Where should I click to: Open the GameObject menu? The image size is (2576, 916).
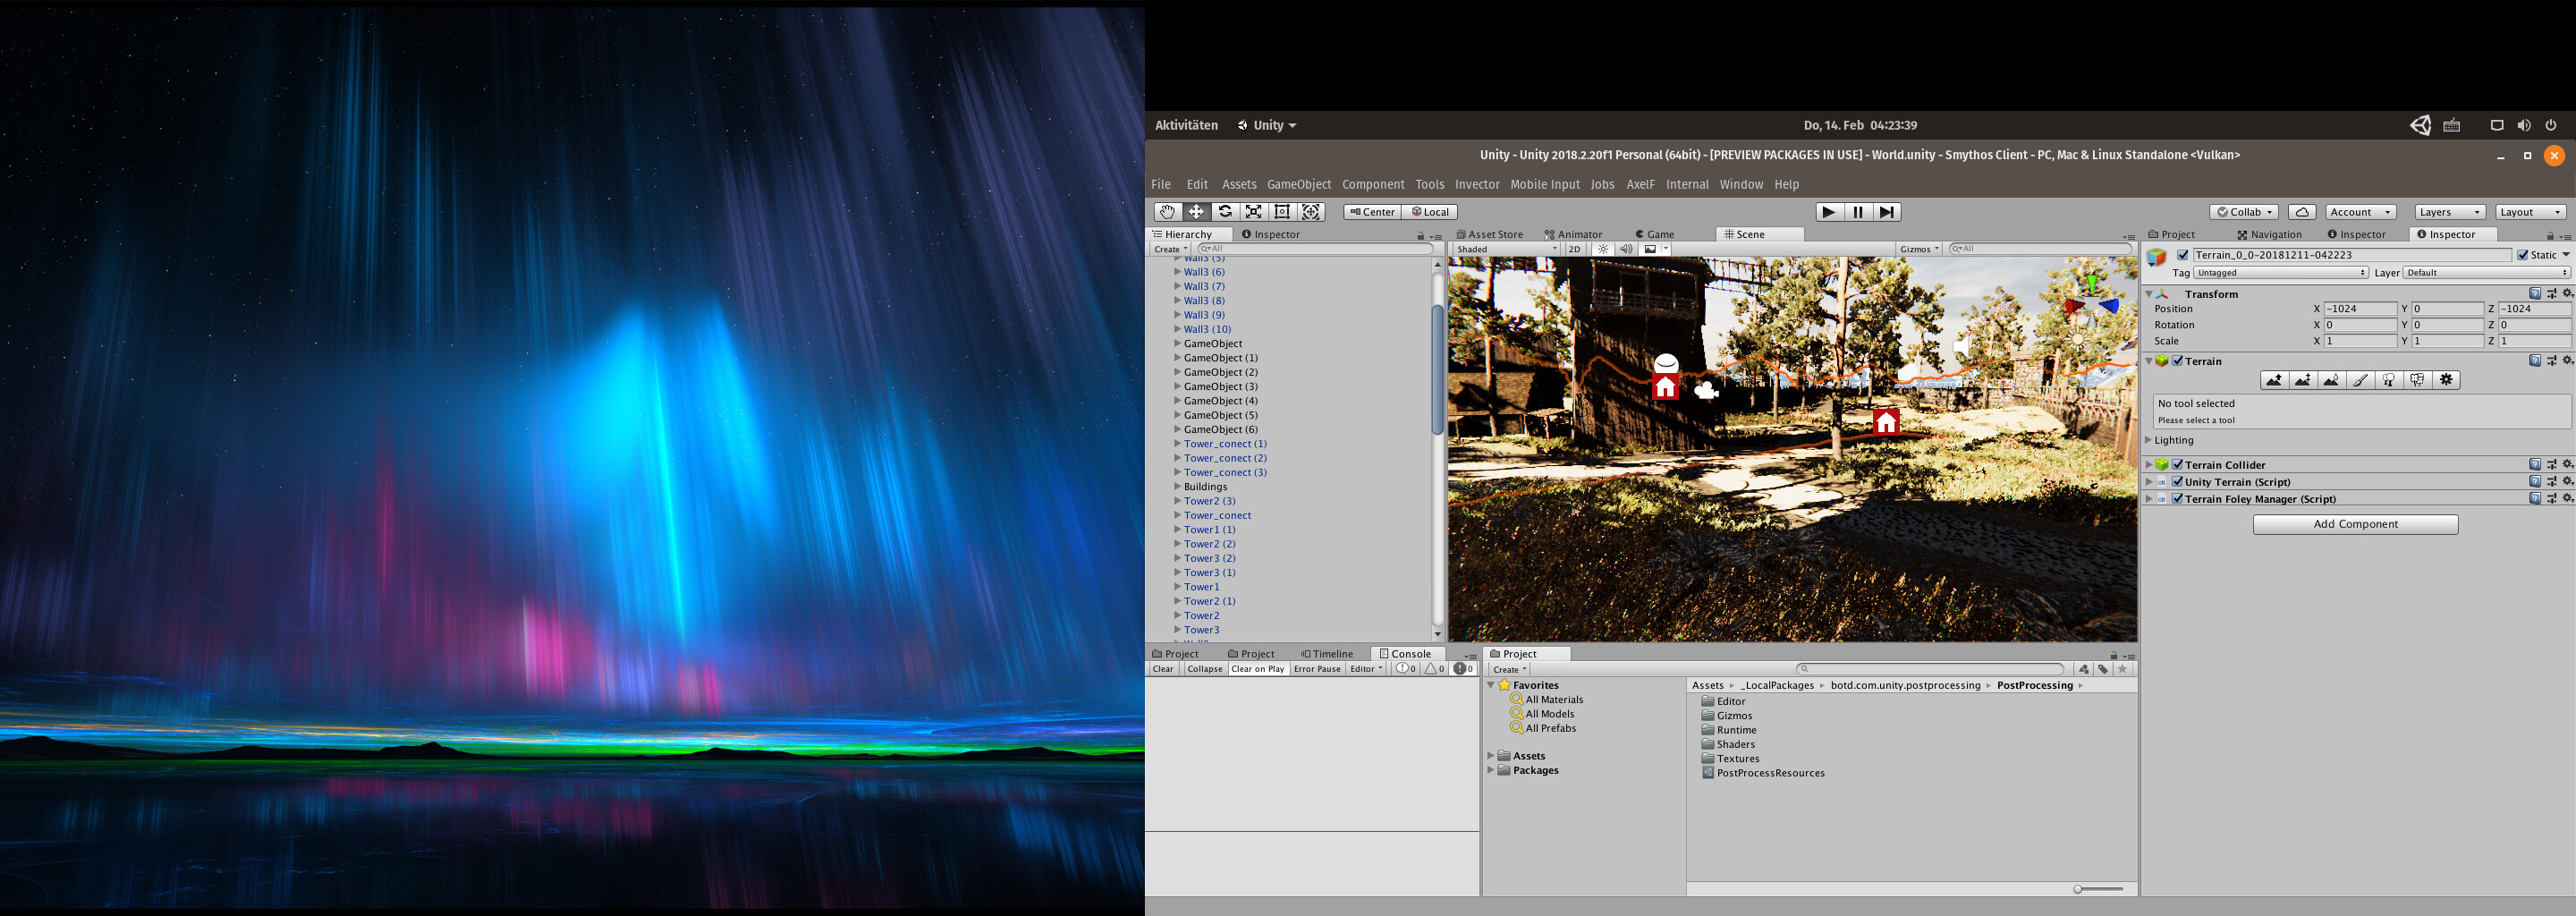click(1299, 184)
